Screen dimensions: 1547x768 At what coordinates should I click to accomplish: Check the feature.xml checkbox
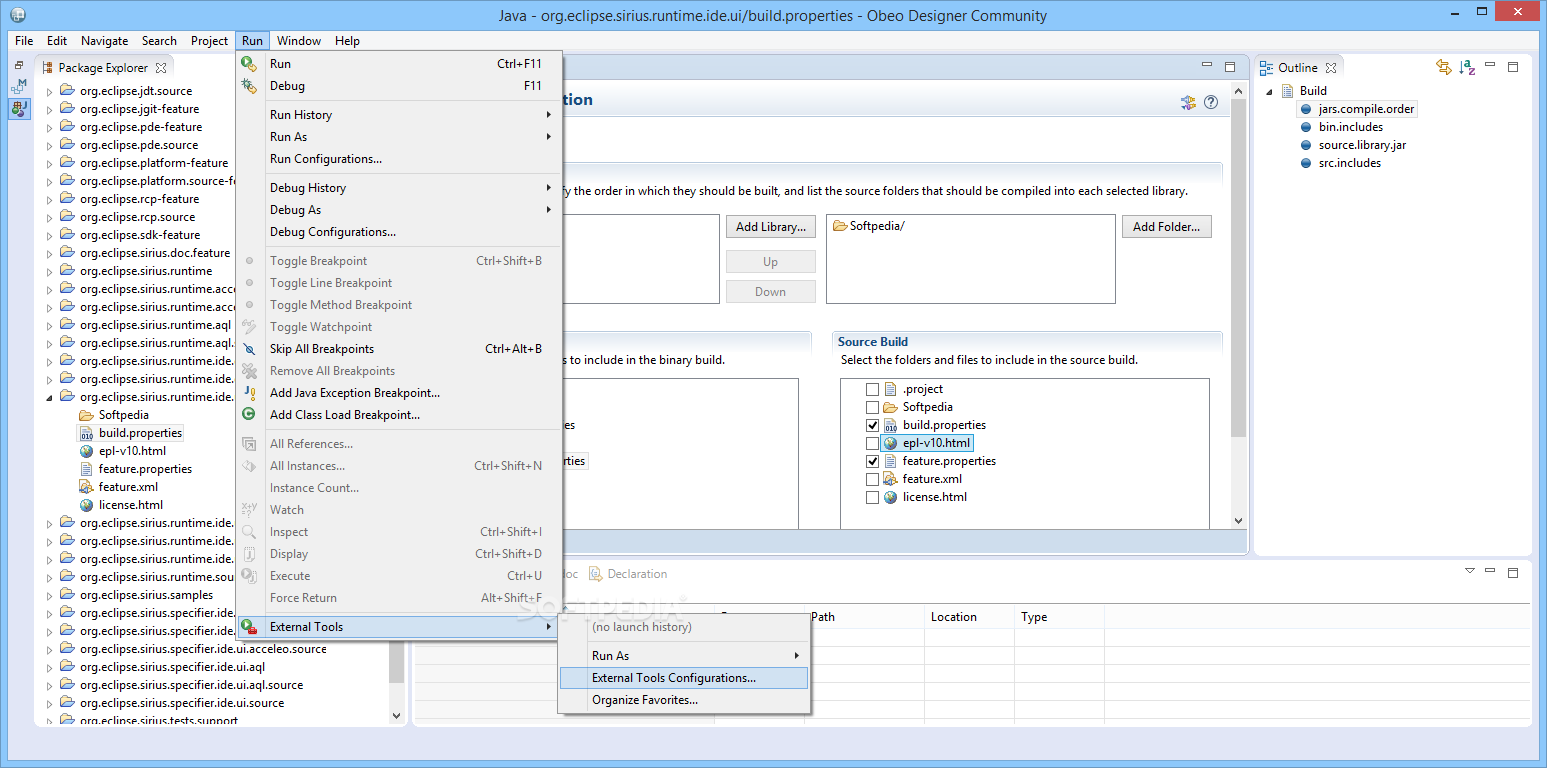pos(873,479)
